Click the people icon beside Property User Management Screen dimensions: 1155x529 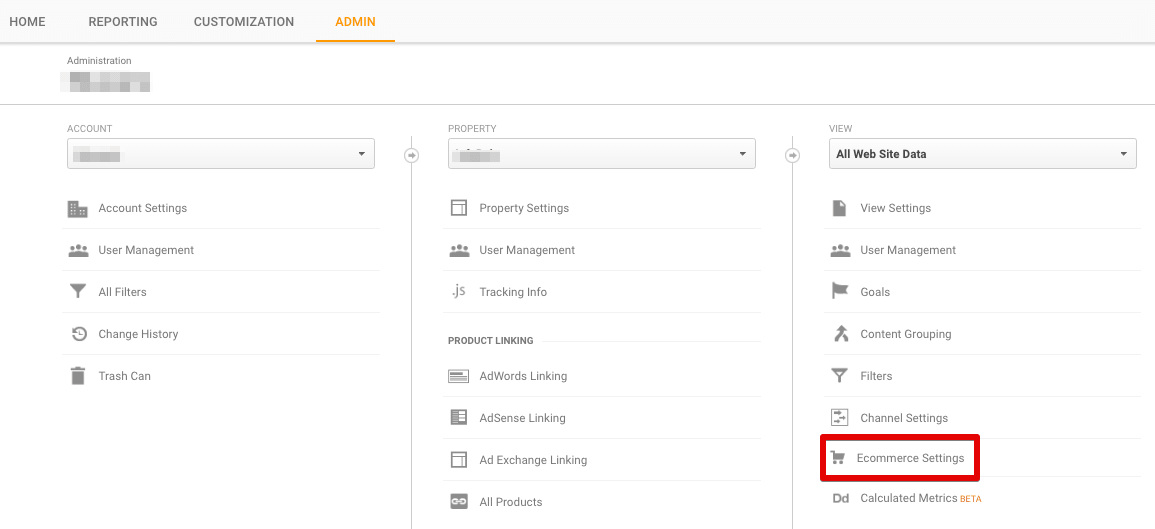[459, 251]
